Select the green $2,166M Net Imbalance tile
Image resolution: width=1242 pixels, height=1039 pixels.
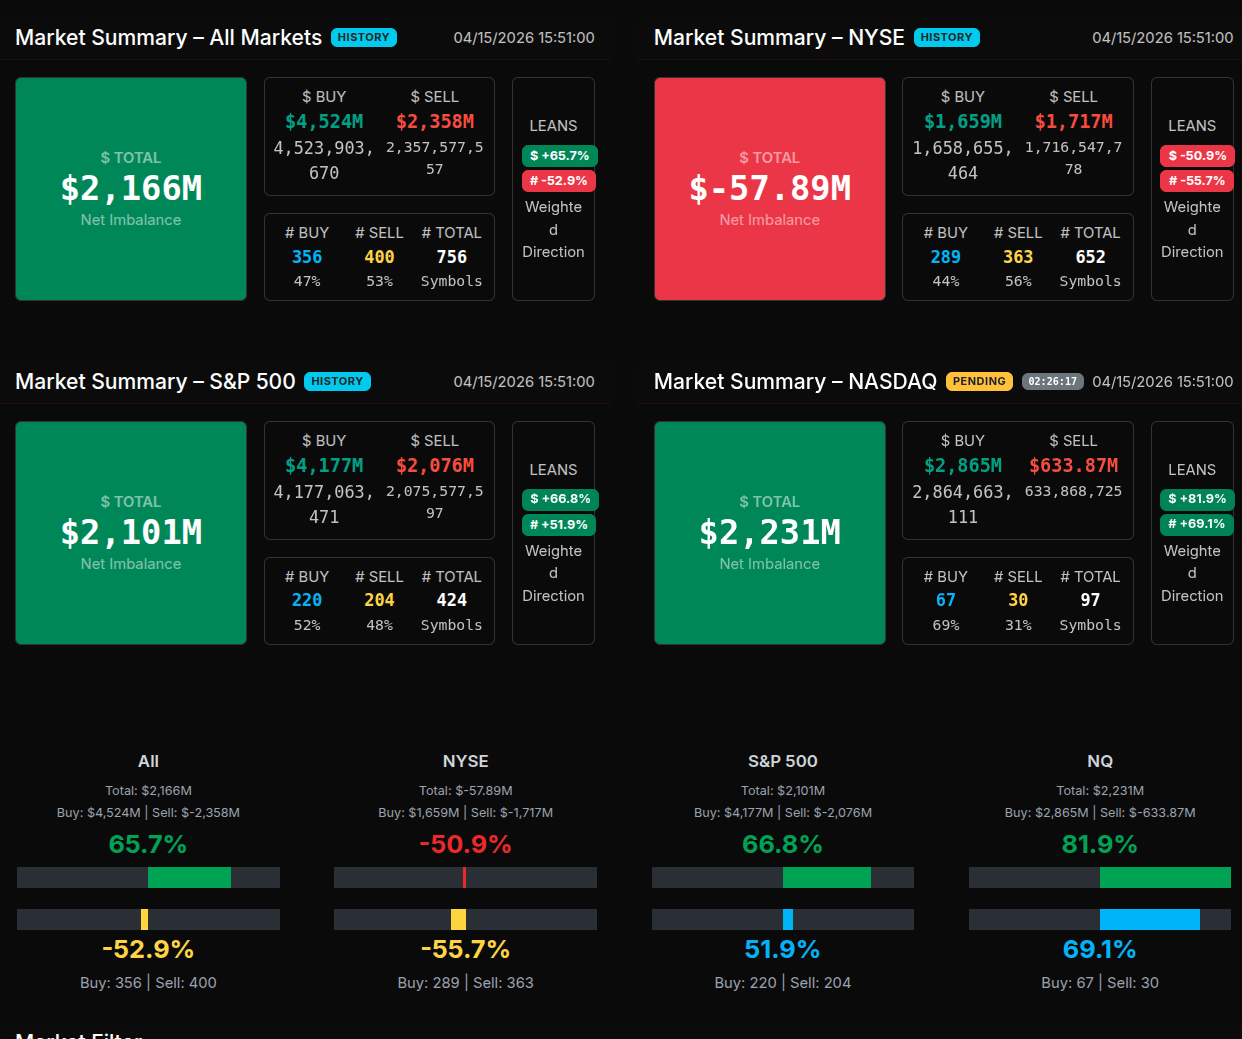(x=131, y=189)
